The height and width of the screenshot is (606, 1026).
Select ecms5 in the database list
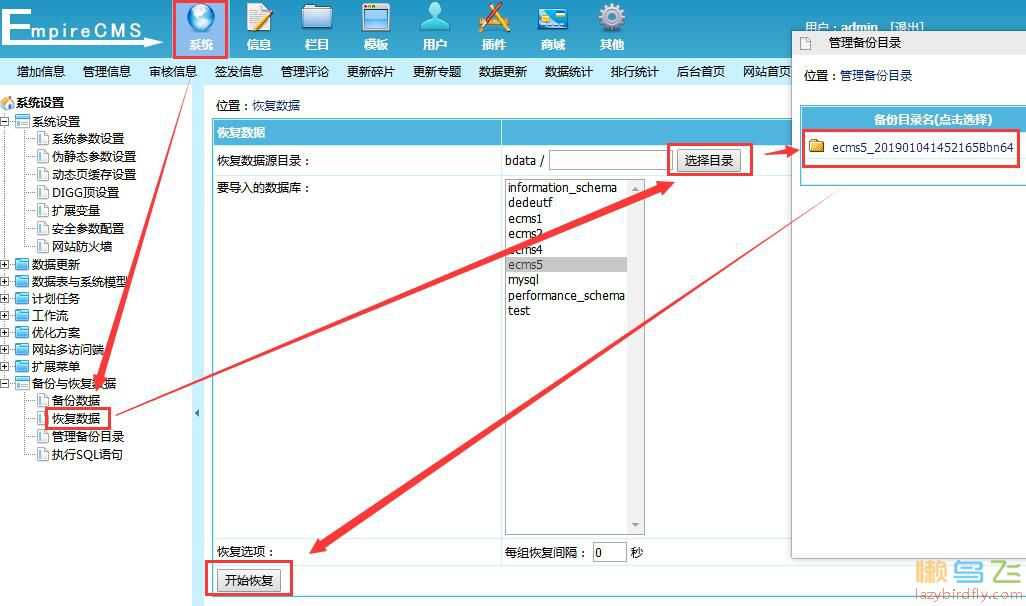click(x=567, y=264)
